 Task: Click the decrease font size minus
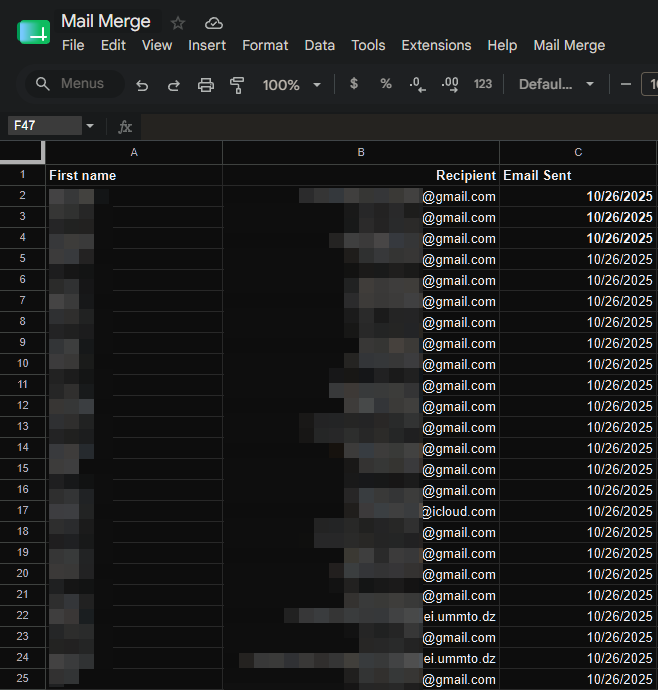[625, 84]
